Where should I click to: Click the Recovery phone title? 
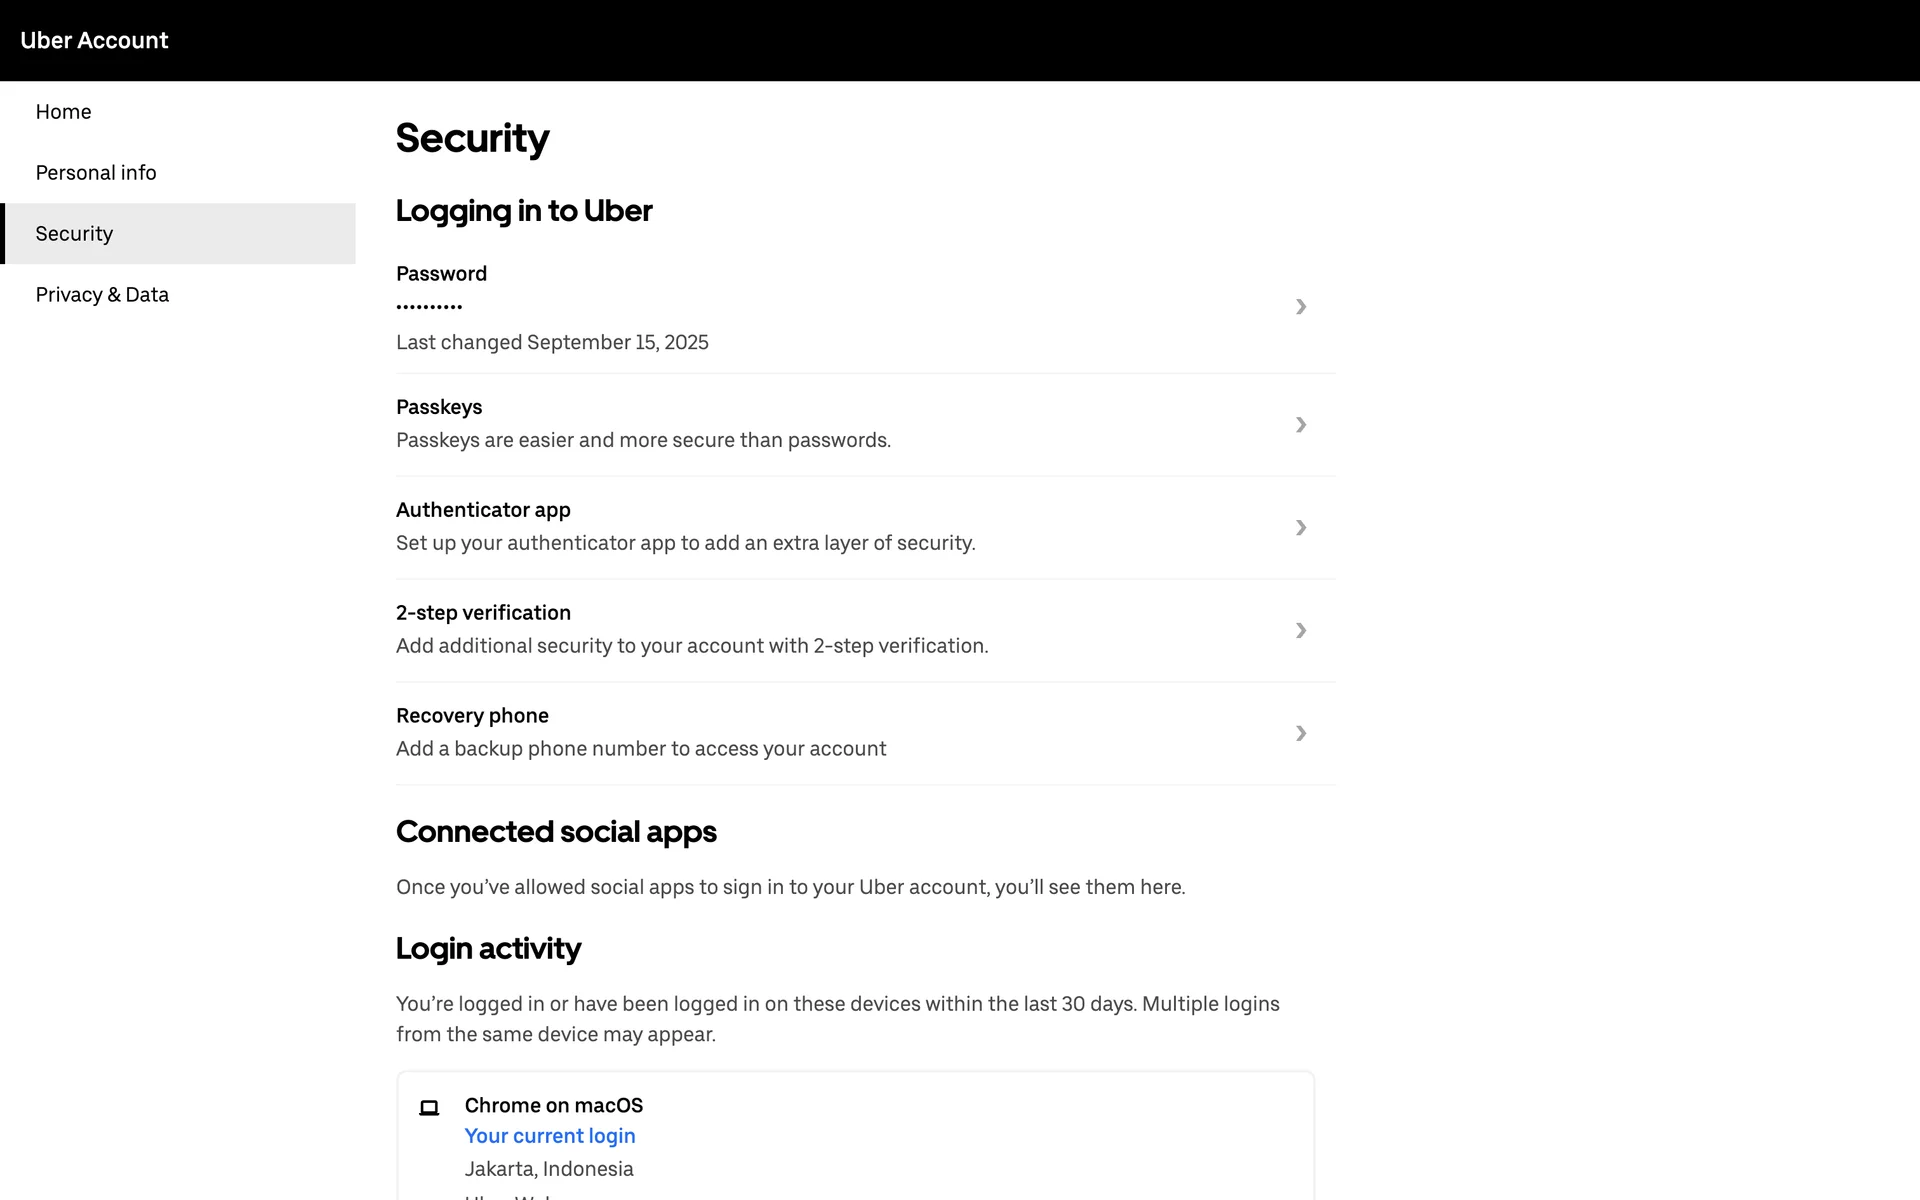pos(472,716)
